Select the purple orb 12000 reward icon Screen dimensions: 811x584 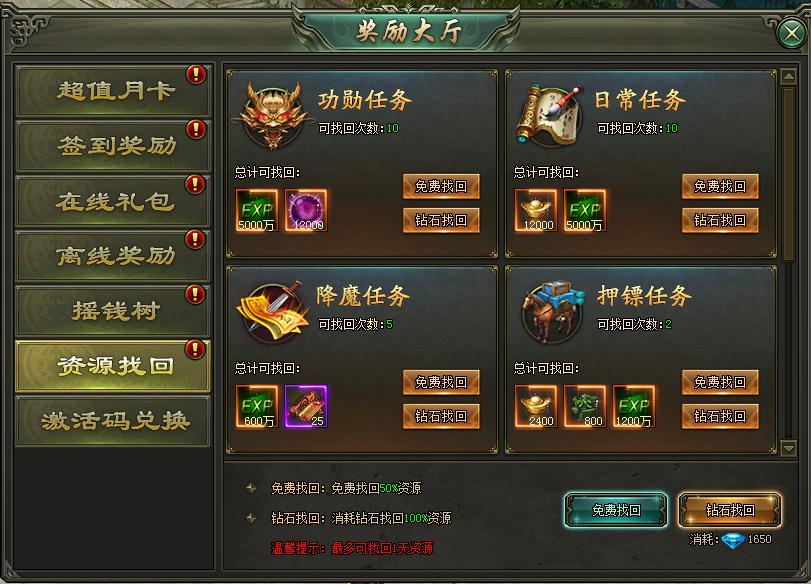(306, 210)
